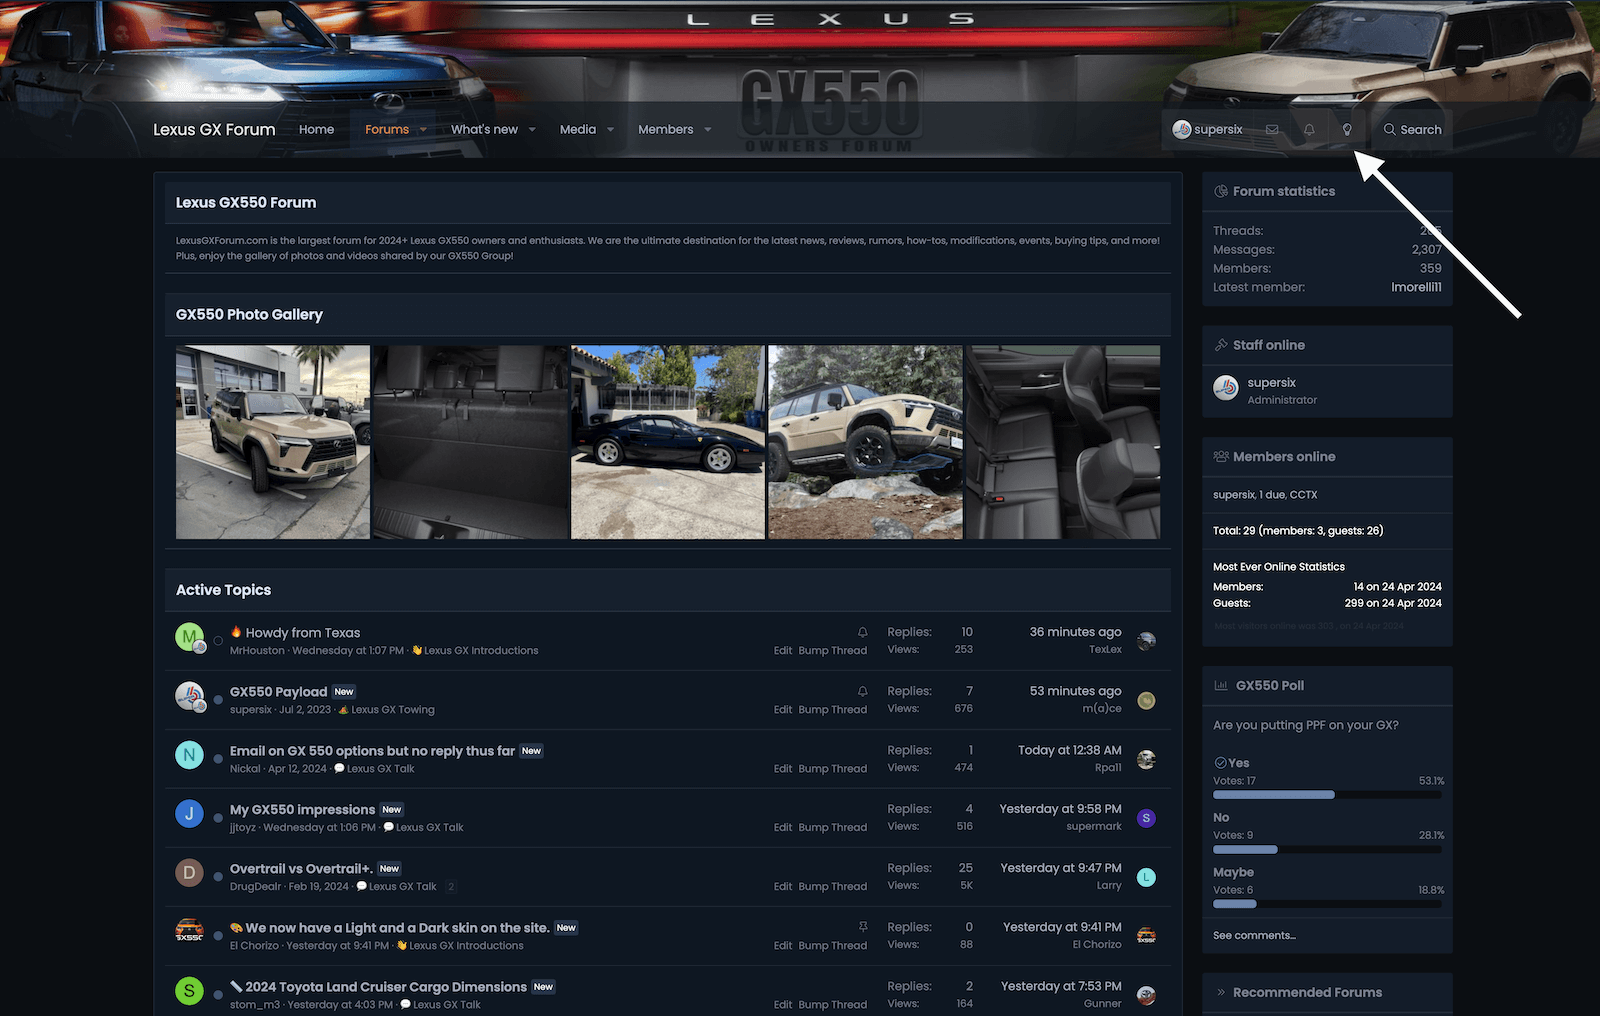
Task: Toggle unread dot on GX550 Payload thread
Action: [218, 700]
